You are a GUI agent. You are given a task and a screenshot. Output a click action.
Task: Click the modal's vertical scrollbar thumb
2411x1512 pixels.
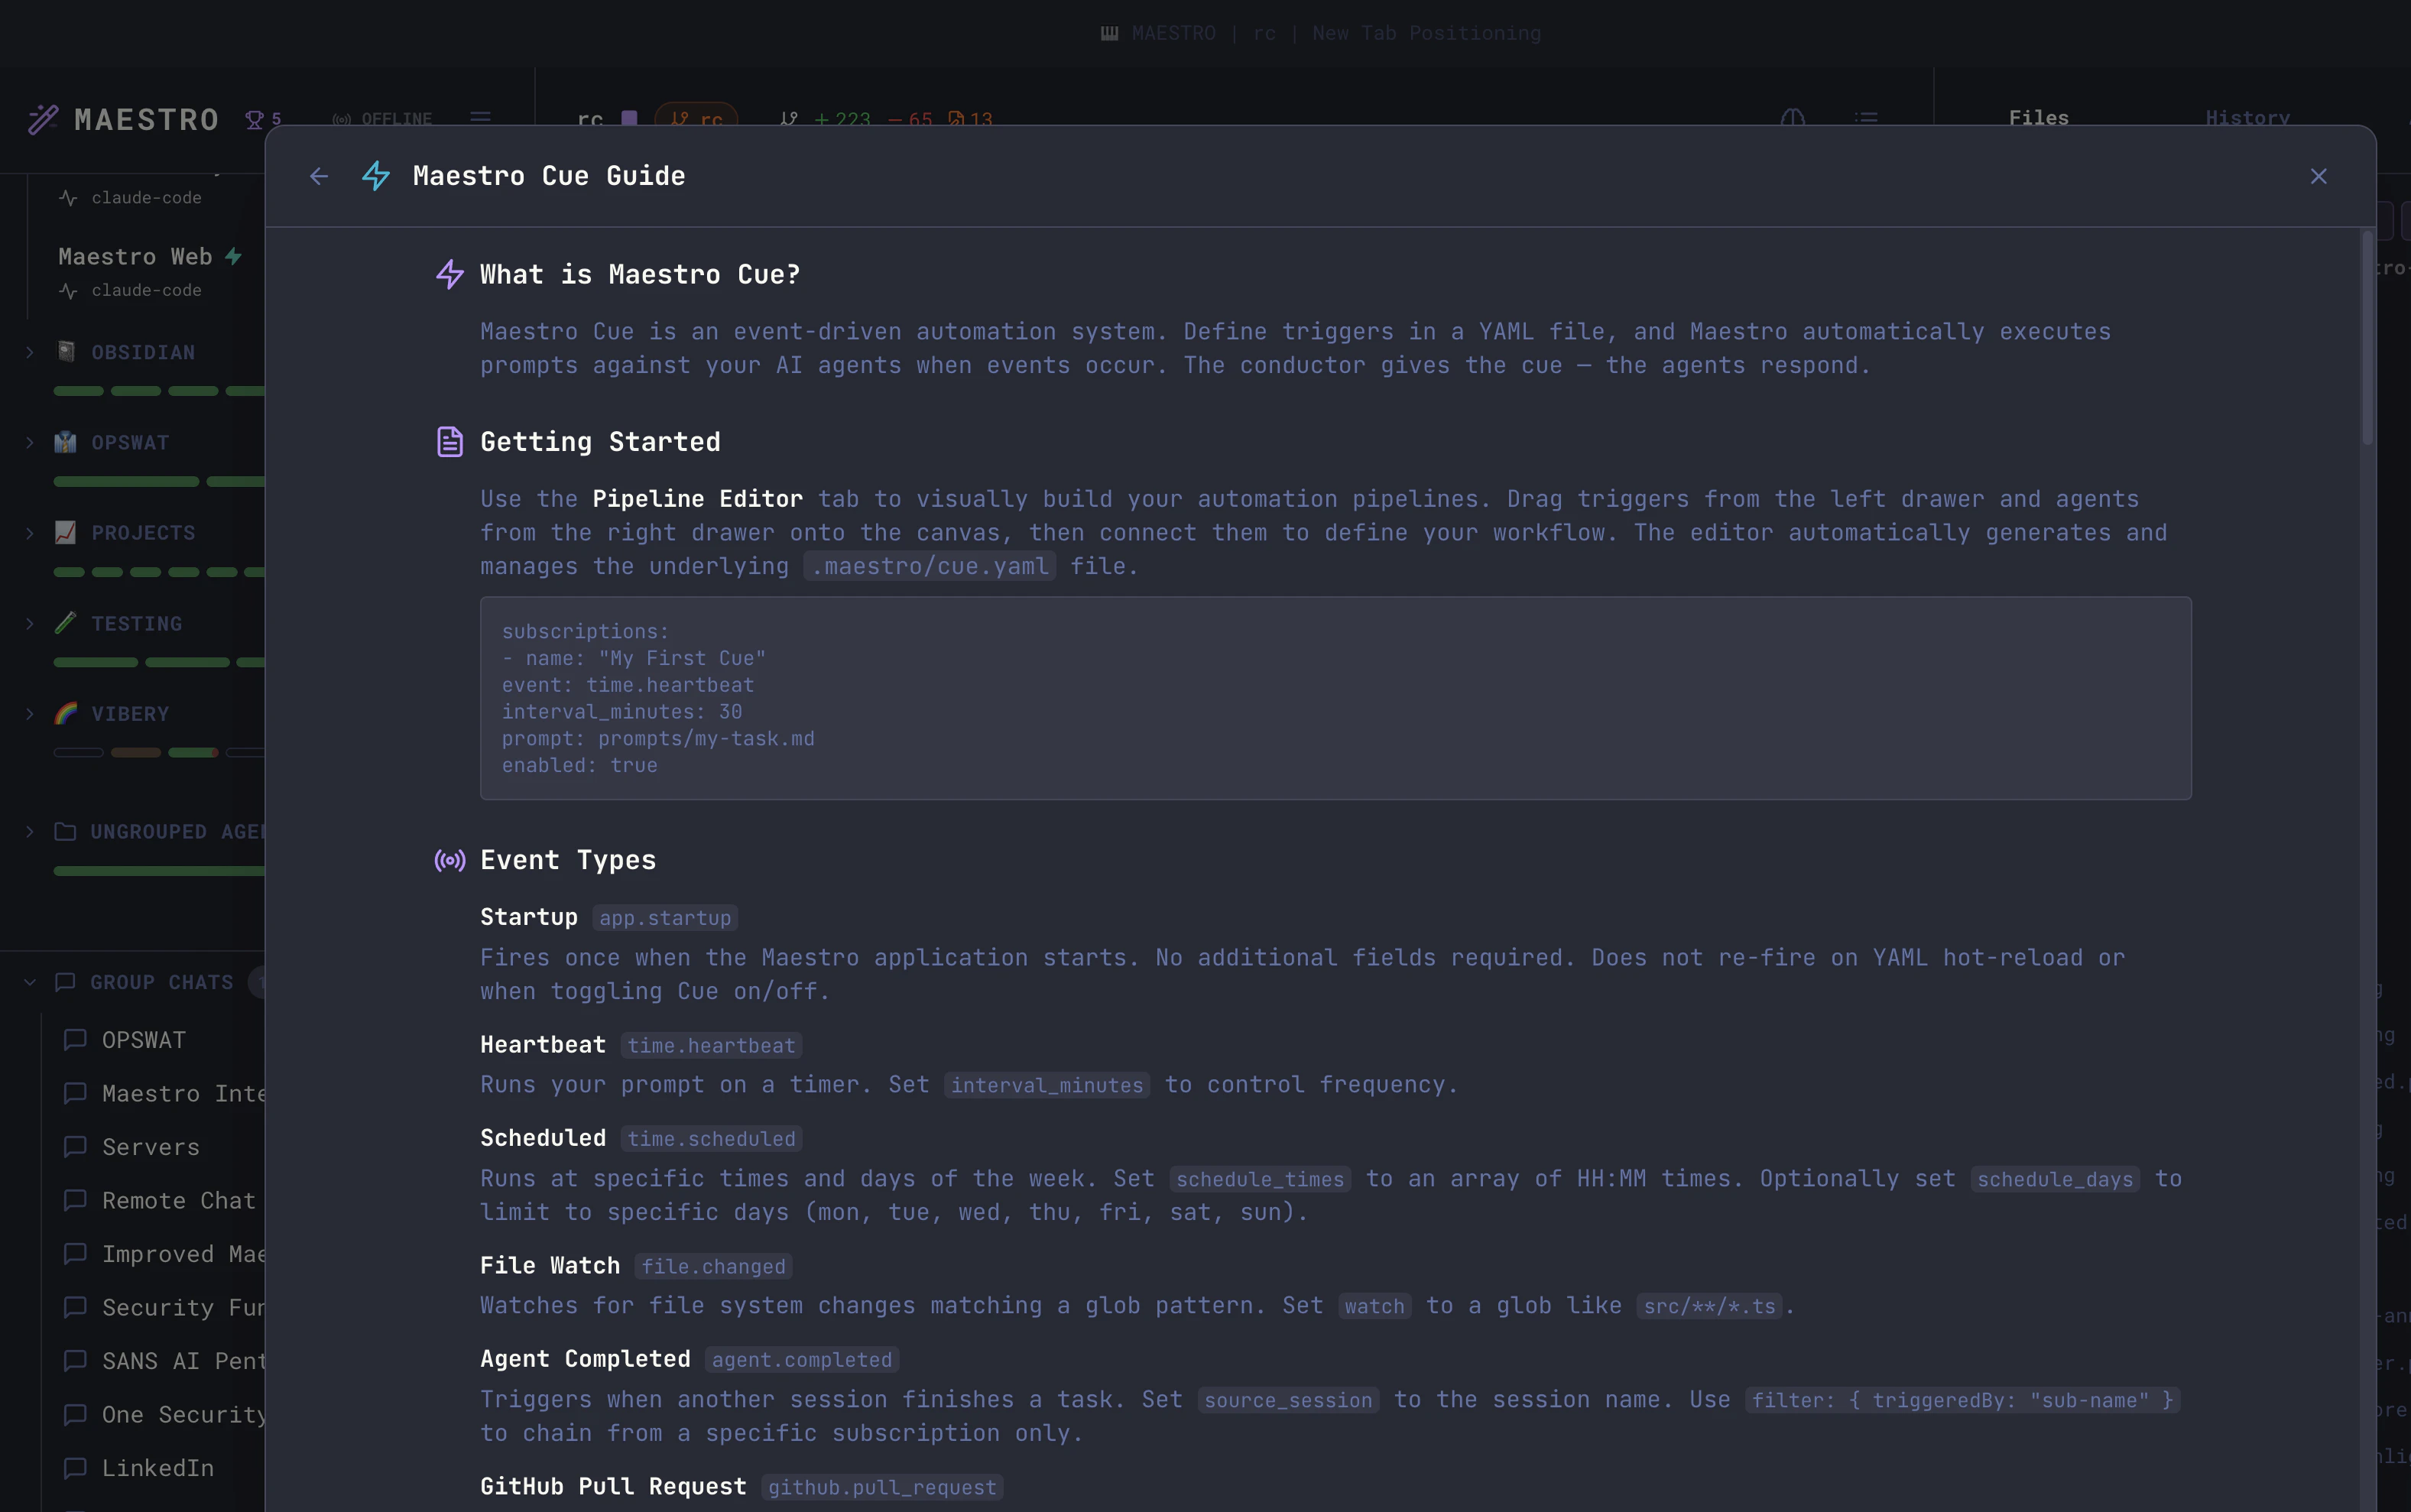tap(2367, 338)
